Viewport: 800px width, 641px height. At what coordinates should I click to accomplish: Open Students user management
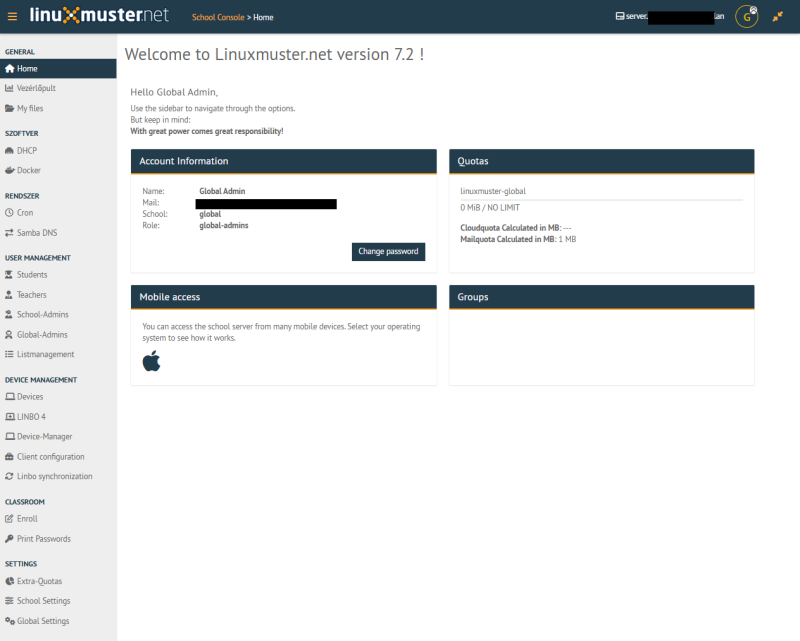click(x=58, y=275)
